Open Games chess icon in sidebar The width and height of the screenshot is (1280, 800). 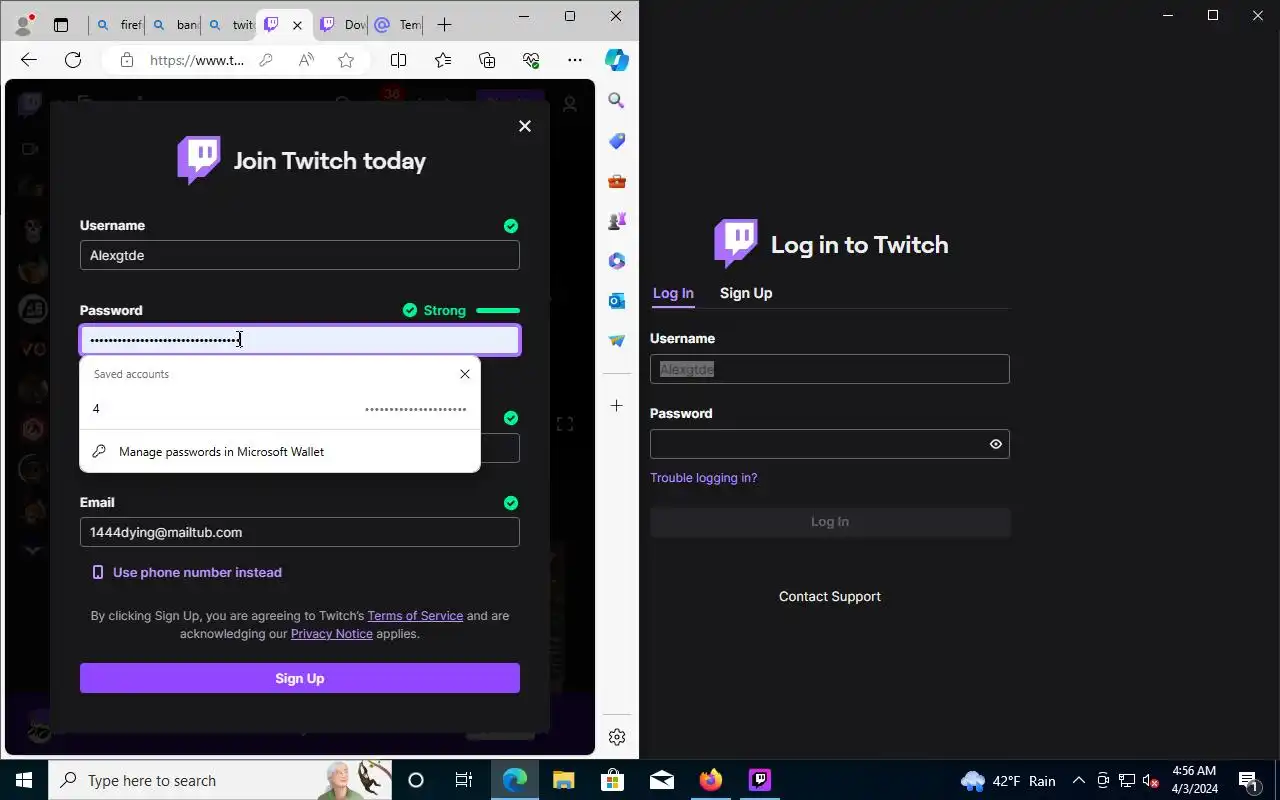pos(617,221)
